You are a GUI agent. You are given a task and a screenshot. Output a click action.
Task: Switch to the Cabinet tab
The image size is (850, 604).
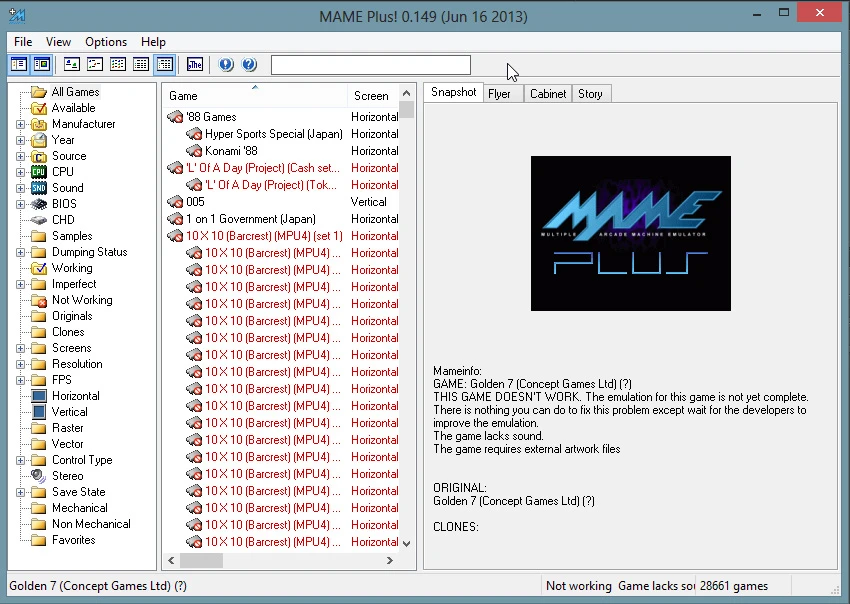tap(548, 94)
